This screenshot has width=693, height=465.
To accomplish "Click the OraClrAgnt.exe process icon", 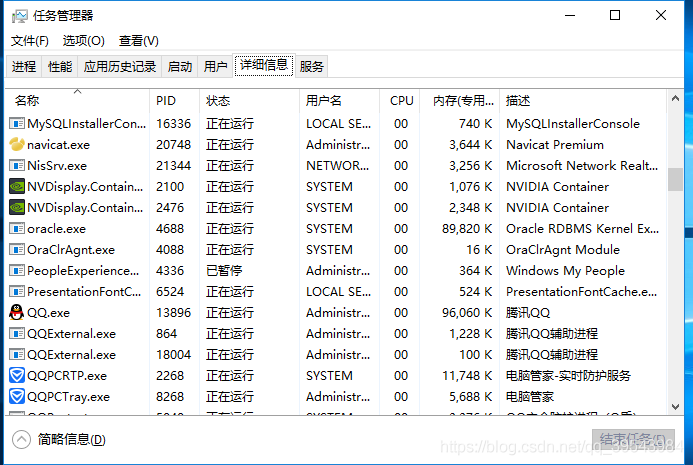I will click(x=17, y=249).
